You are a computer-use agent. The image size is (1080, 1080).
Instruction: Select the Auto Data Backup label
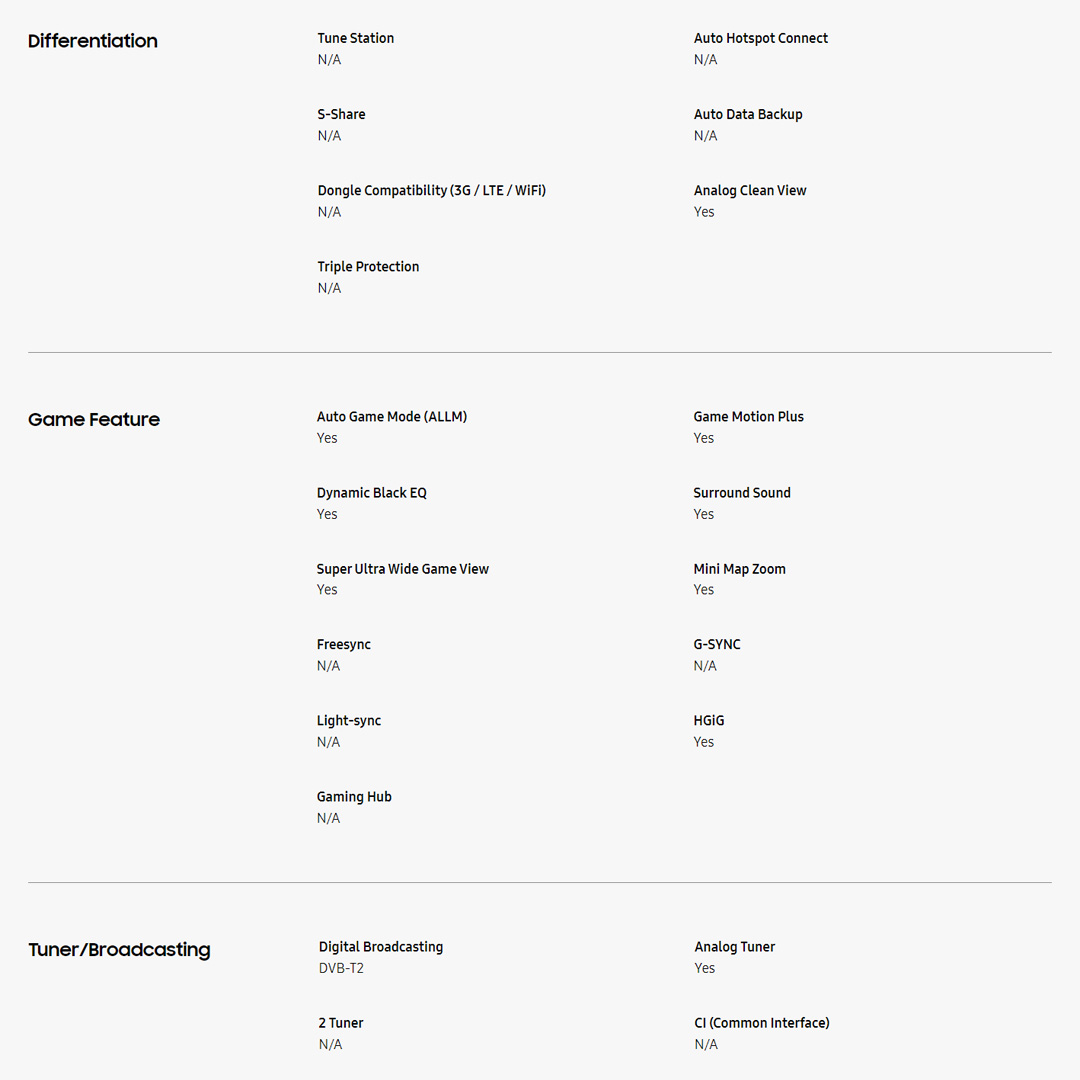[x=748, y=114]
